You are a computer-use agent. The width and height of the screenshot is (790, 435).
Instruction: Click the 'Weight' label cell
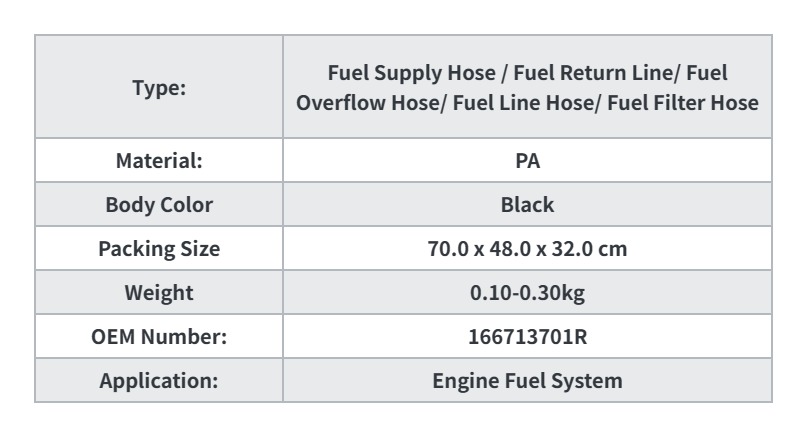click(x=160, y=293)
